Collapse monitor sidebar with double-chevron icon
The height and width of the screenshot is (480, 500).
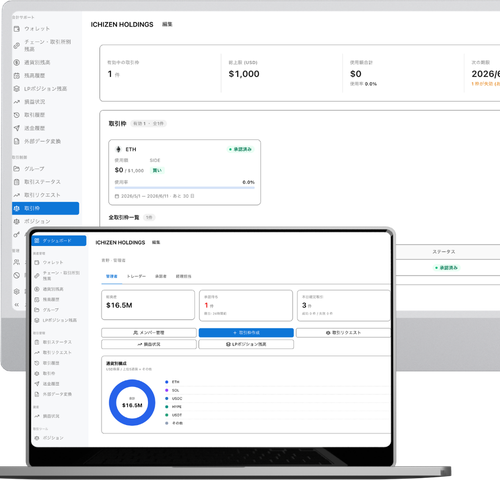(17, 305)
